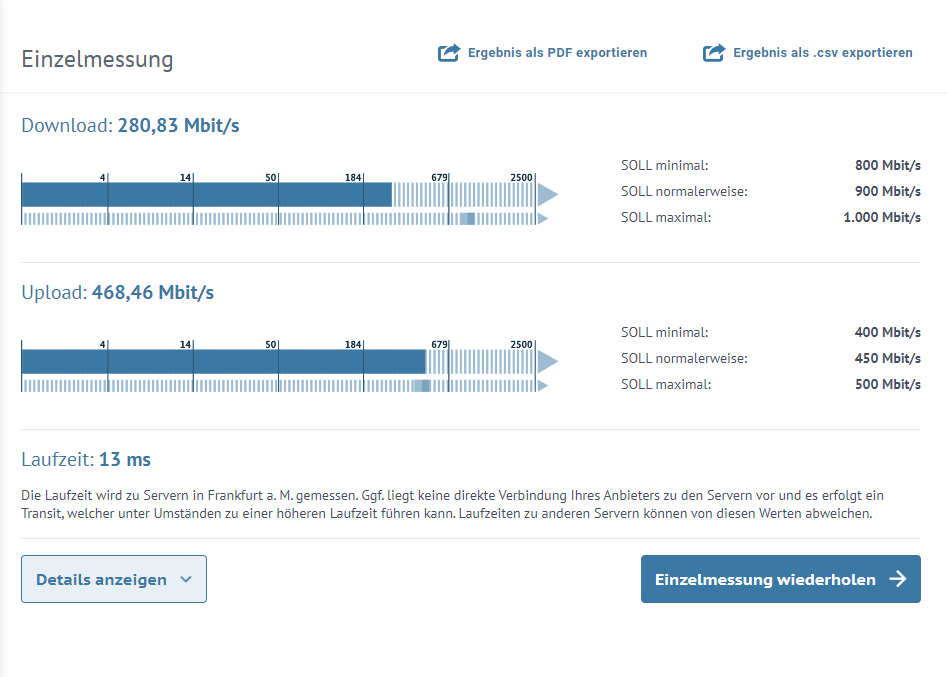This screenshot has height=677, width=947.
Task: Click the small arrowhead on Download SOLL range bar
Action: [543, 218]
